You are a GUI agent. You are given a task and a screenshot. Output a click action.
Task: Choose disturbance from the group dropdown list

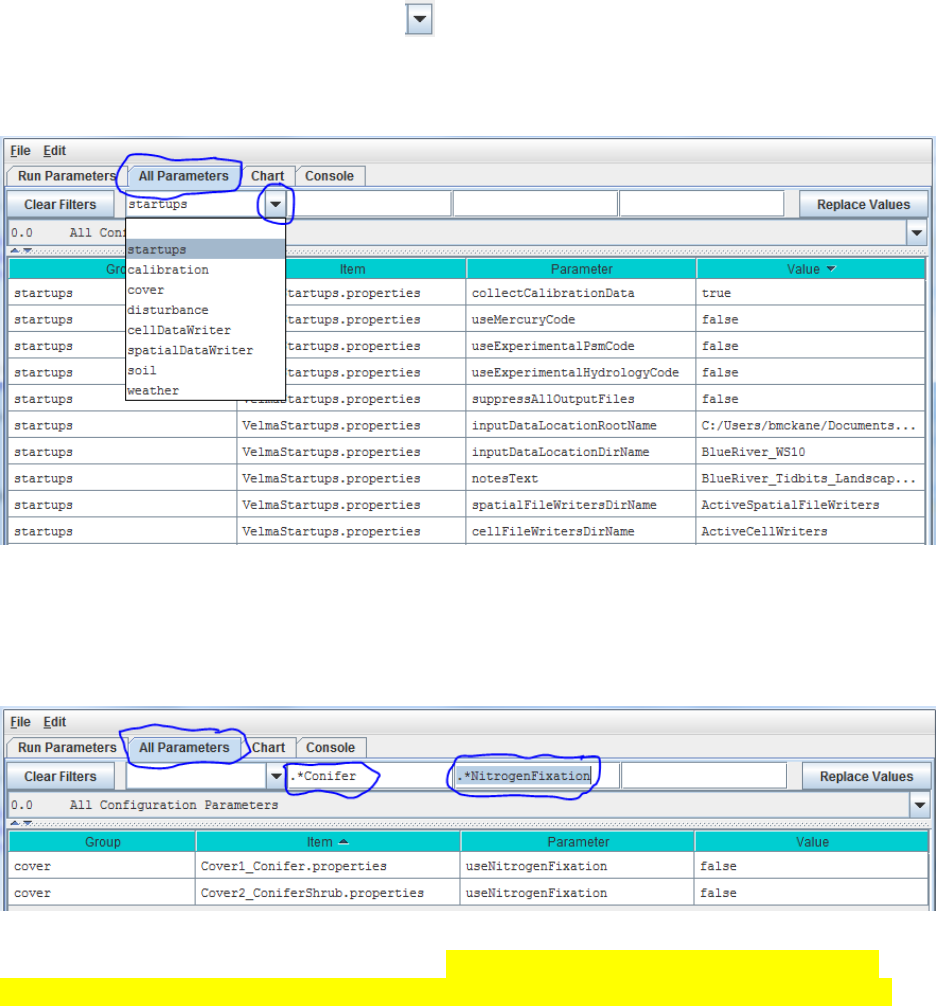(205, 310)
